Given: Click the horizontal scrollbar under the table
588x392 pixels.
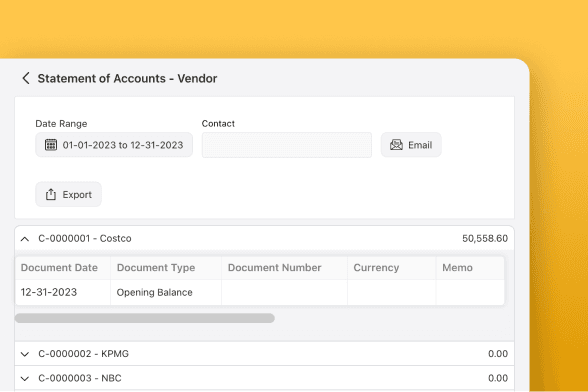Looking at the screenshot, I should pos(144,318).
